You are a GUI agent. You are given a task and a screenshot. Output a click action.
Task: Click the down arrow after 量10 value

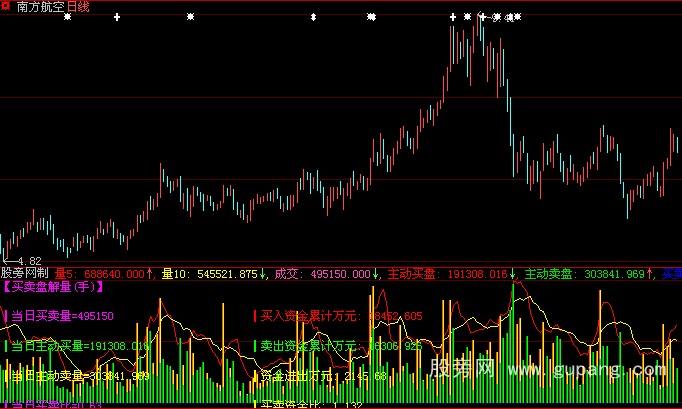click(262, 274)
